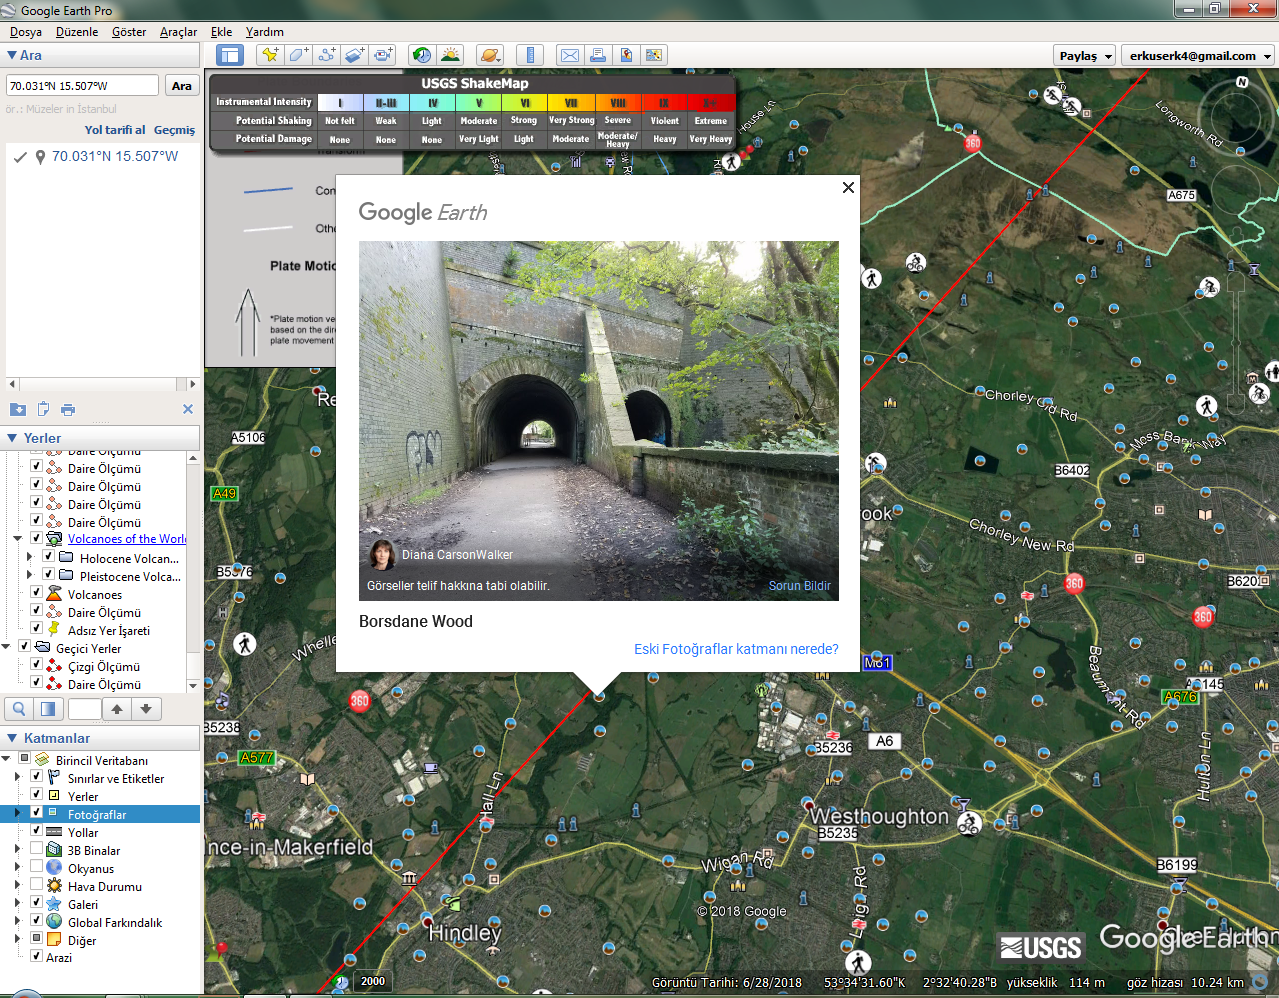This screenshot has height=998, width=1279.
Task: Open the Göster menu
Action: click(x=129, y=32)
